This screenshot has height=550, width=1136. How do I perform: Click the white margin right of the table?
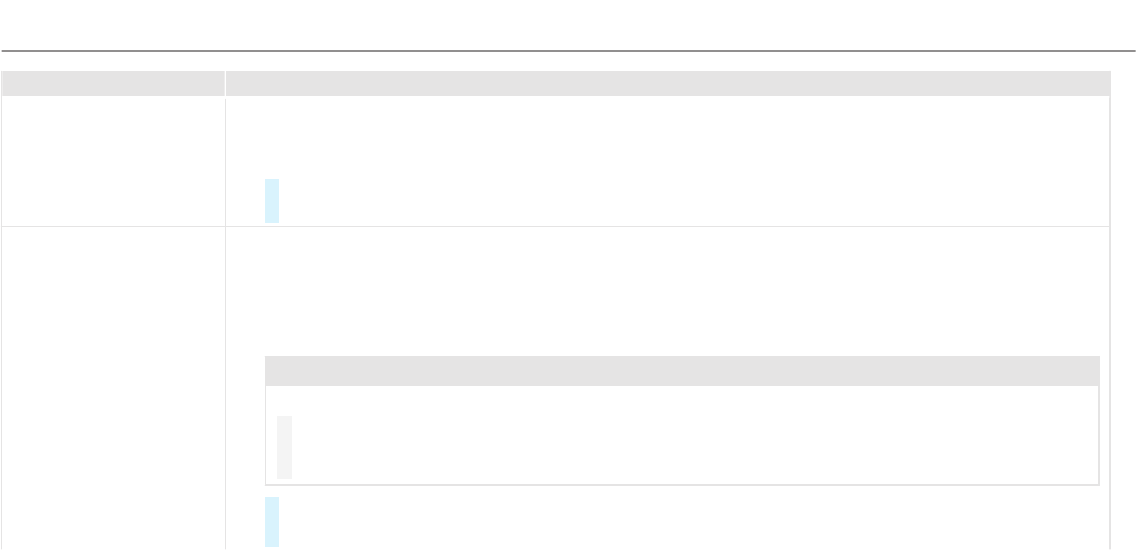[x=1123, y=300]
